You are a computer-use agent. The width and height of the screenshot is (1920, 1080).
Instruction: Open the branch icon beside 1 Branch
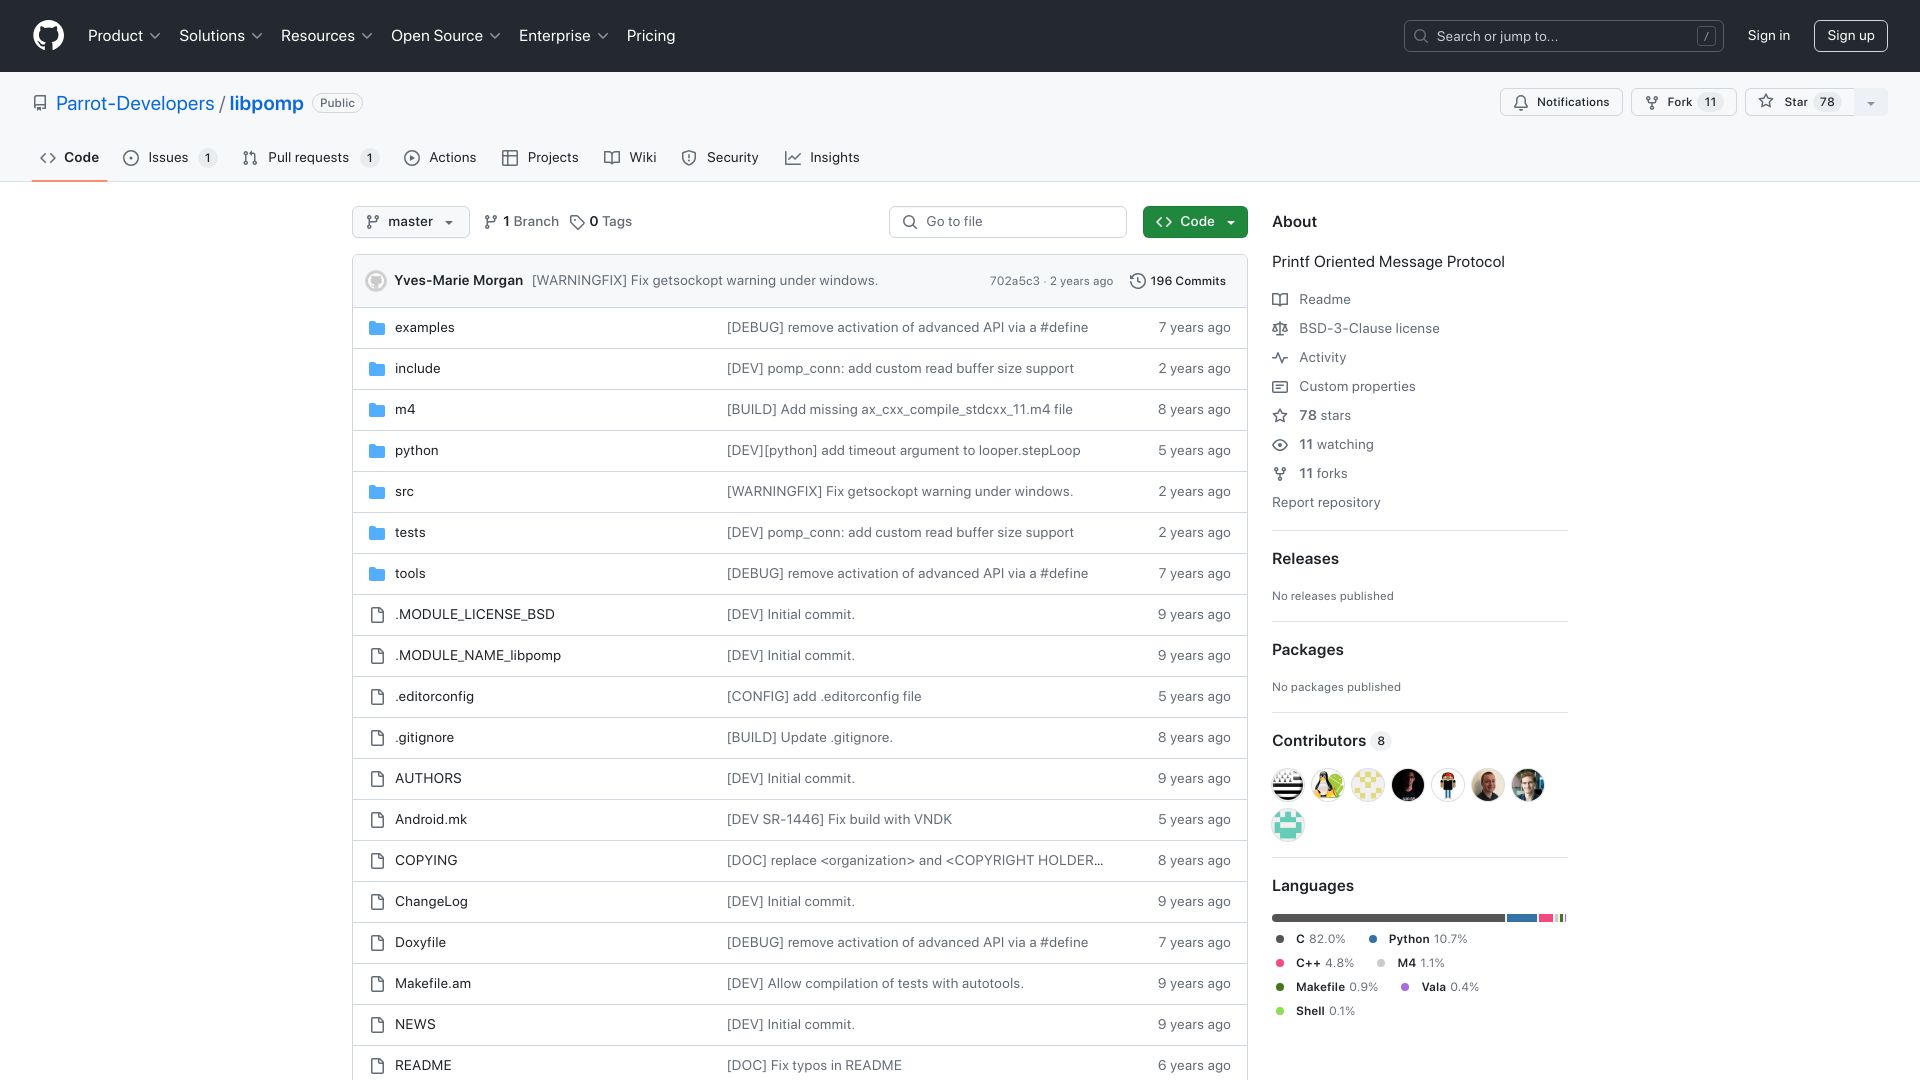coord(491,222)
